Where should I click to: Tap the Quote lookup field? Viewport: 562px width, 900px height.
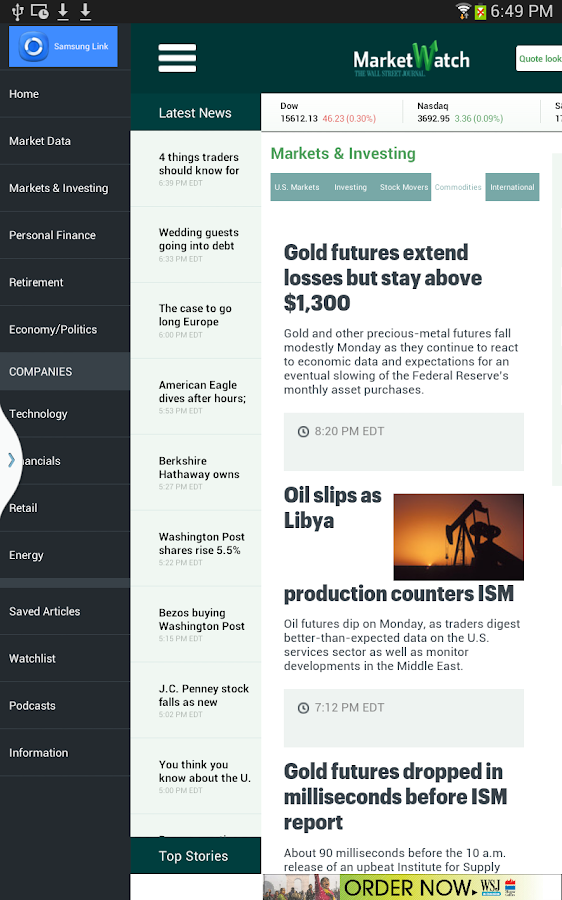click(539, 59)
